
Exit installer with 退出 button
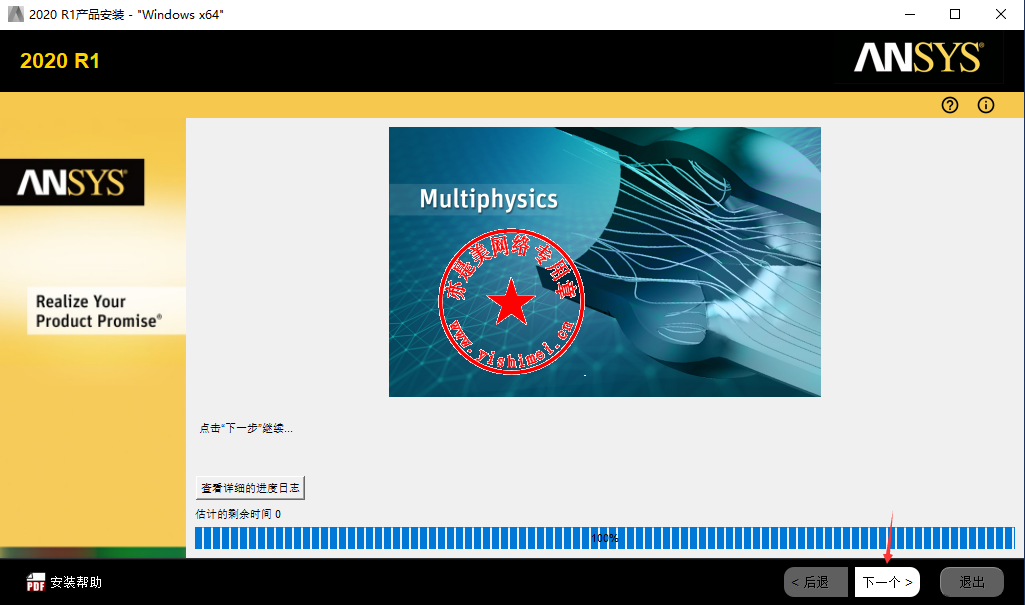point(971,581)
